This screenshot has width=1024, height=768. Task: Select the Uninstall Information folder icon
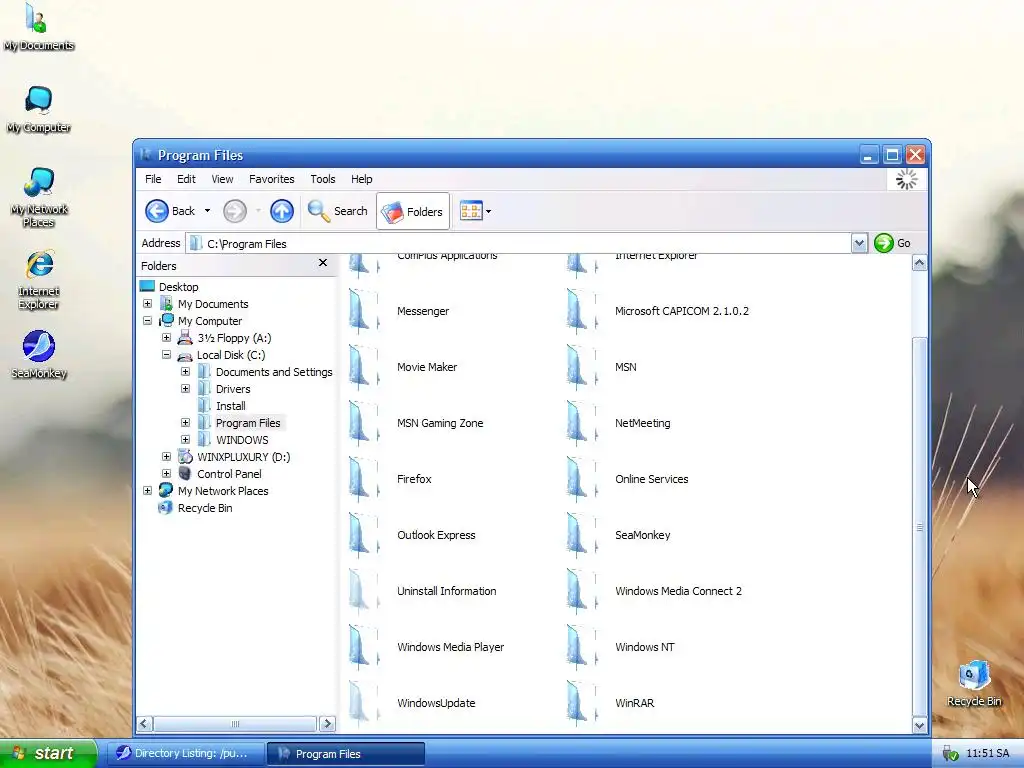tap(364, 591)
